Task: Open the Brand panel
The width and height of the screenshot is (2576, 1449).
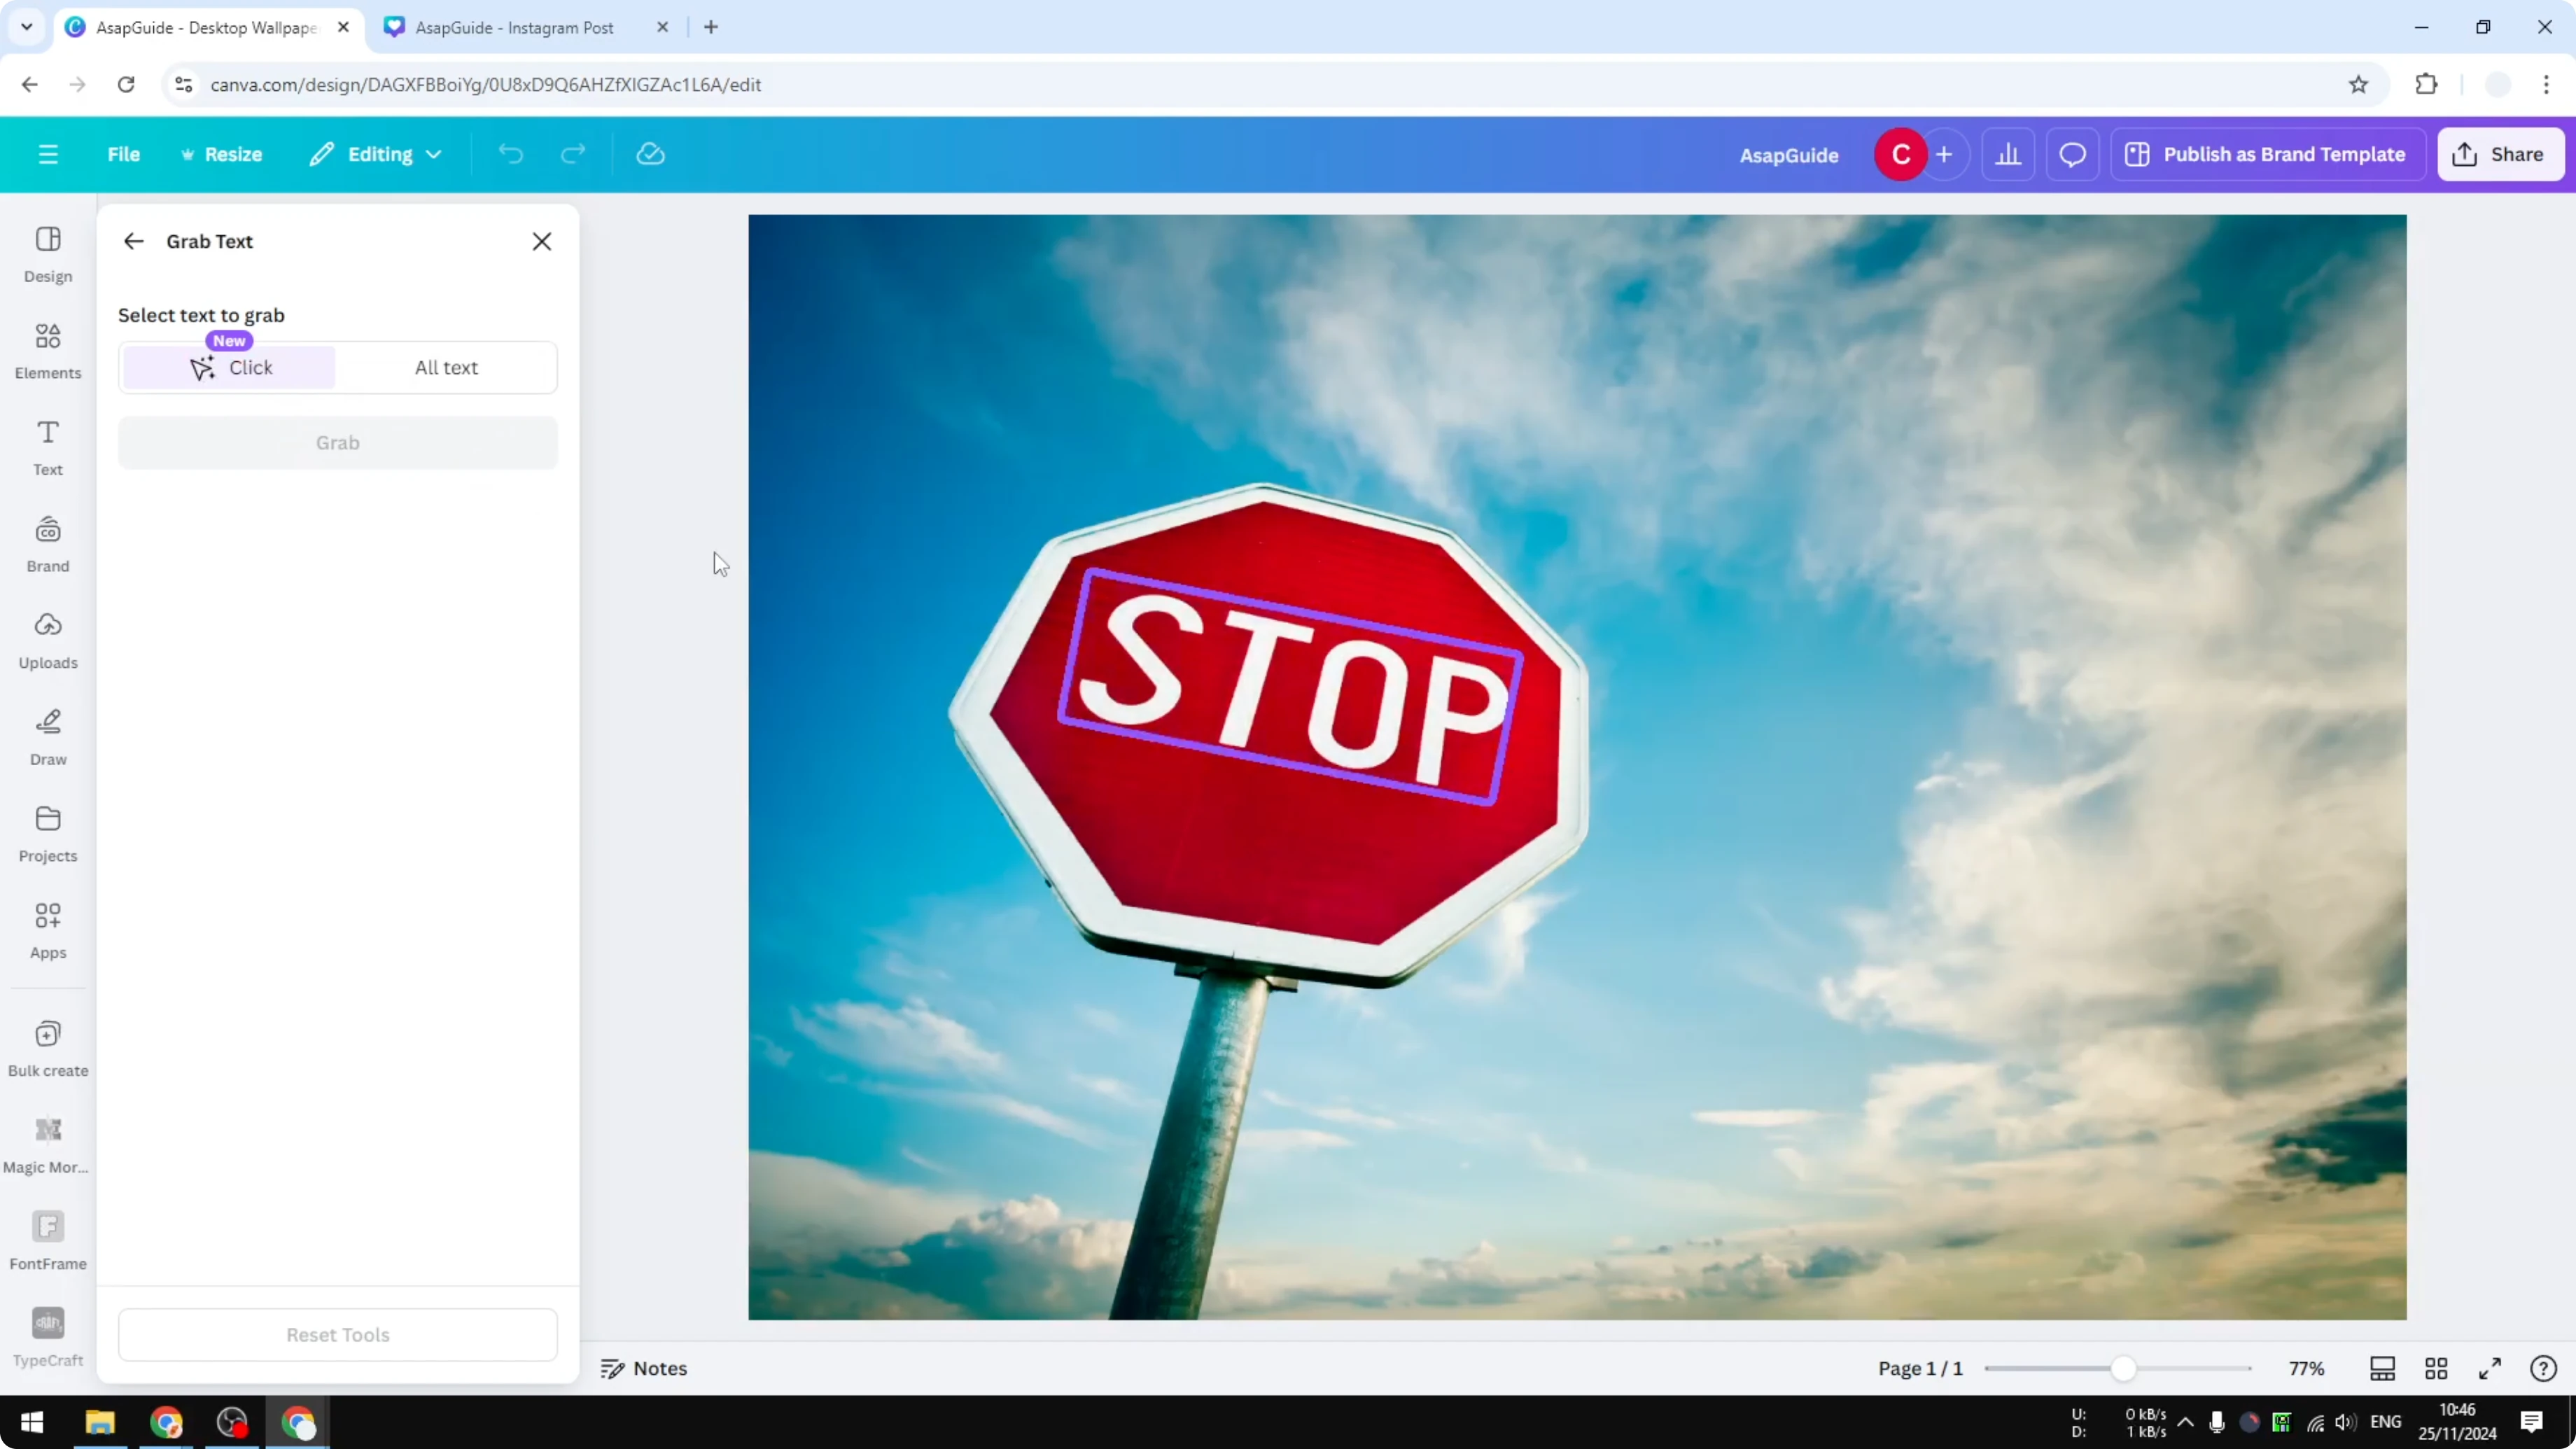Action: 47,543
